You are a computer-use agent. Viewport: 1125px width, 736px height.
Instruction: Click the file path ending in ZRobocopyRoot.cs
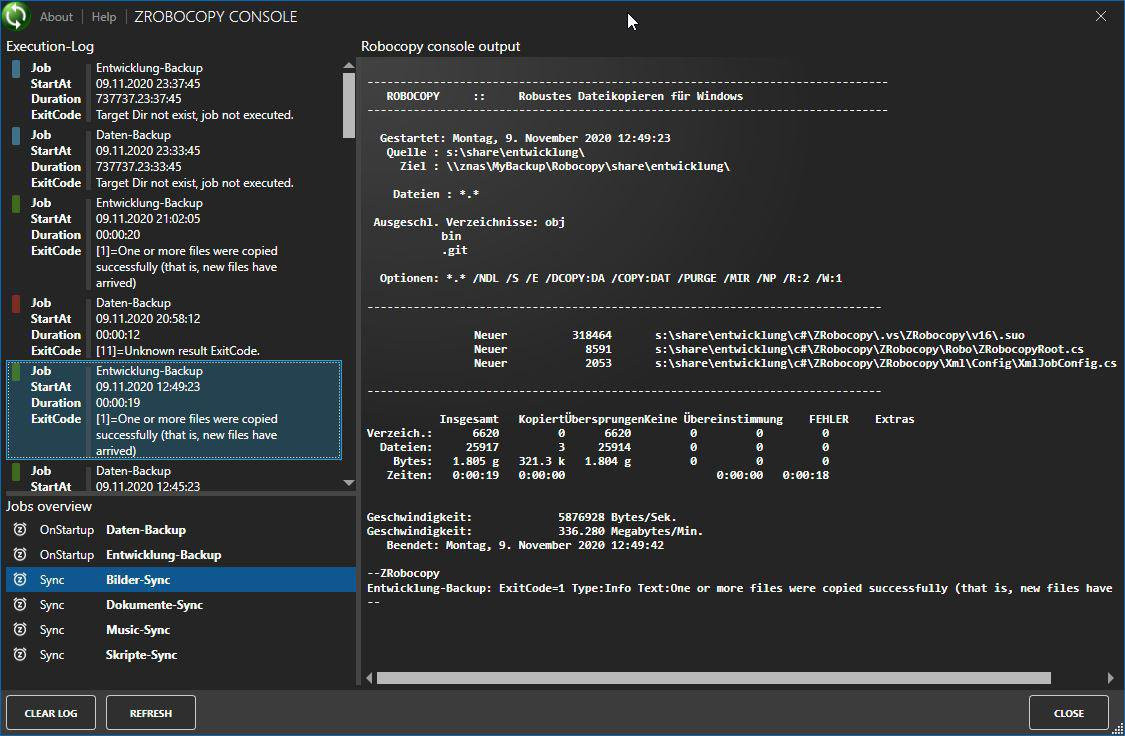869,349
